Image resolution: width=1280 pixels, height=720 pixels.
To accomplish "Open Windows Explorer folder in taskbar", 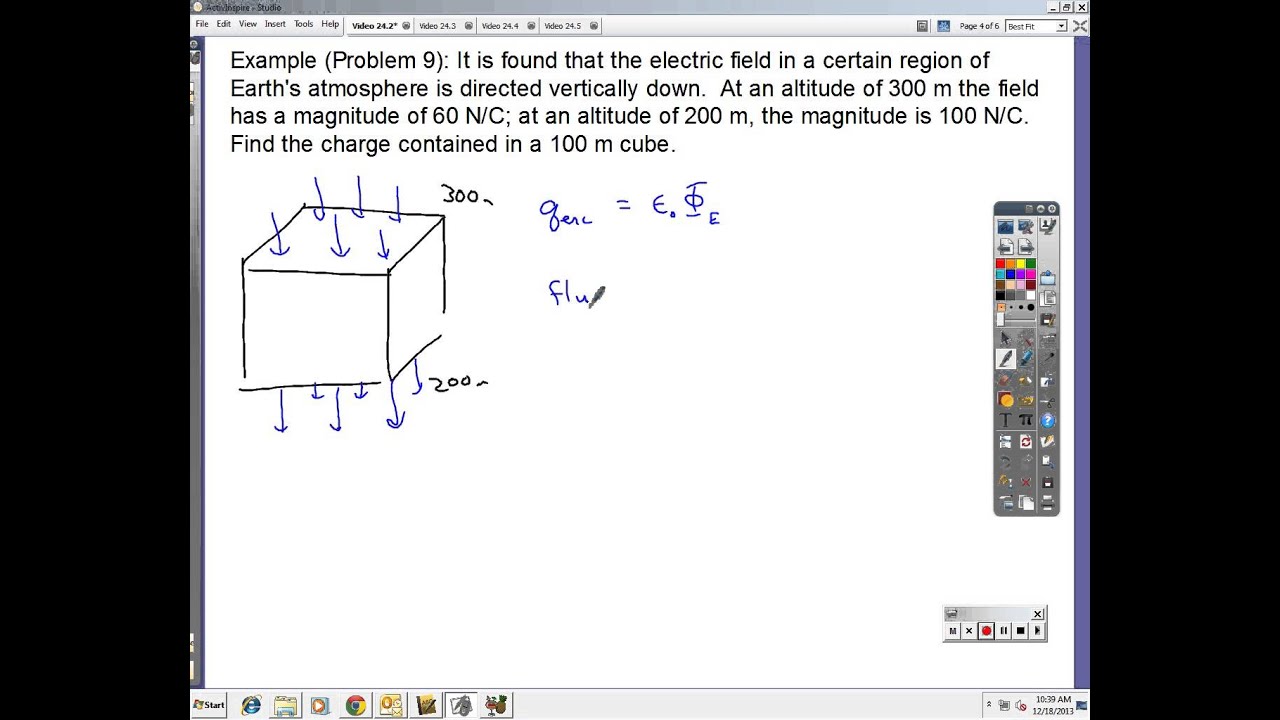I will [285, 706].
